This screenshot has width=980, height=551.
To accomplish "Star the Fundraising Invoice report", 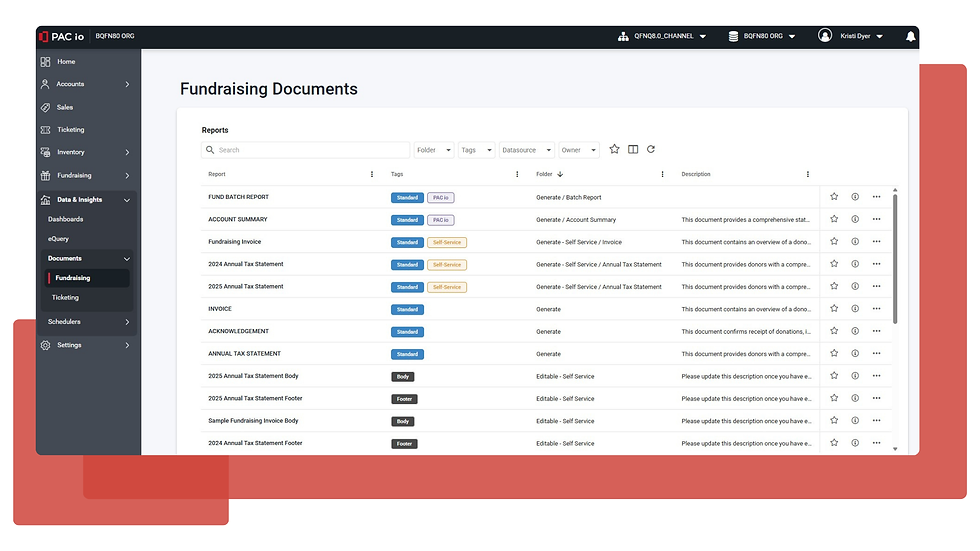I will [x=834, y=242].
